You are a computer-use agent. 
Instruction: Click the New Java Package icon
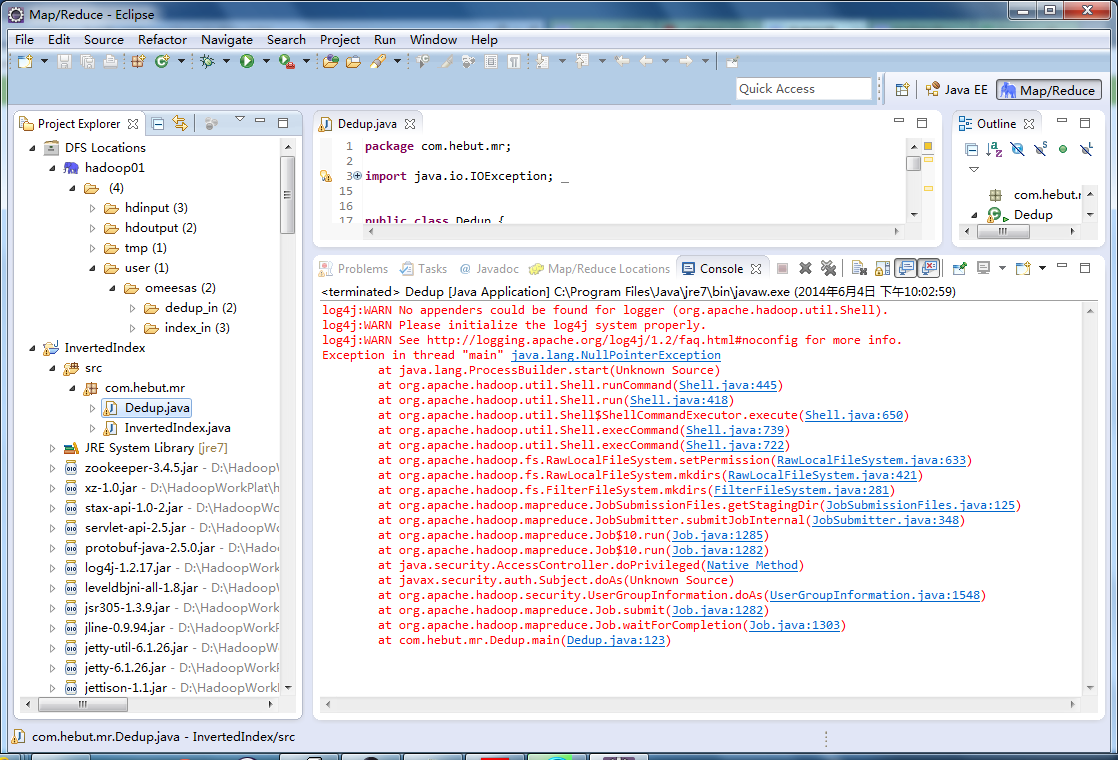(x=138, y=61)
